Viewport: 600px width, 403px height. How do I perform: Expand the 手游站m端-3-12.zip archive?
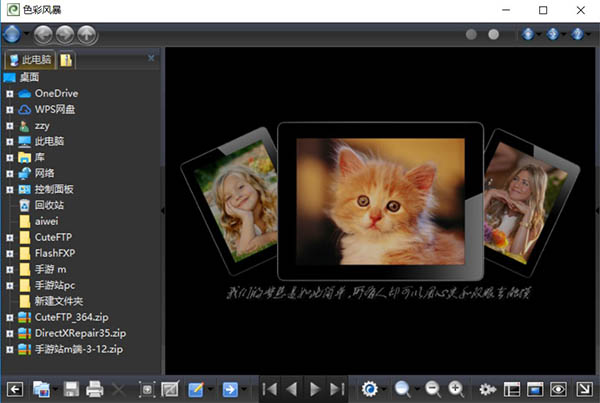[x=10, y=349]
